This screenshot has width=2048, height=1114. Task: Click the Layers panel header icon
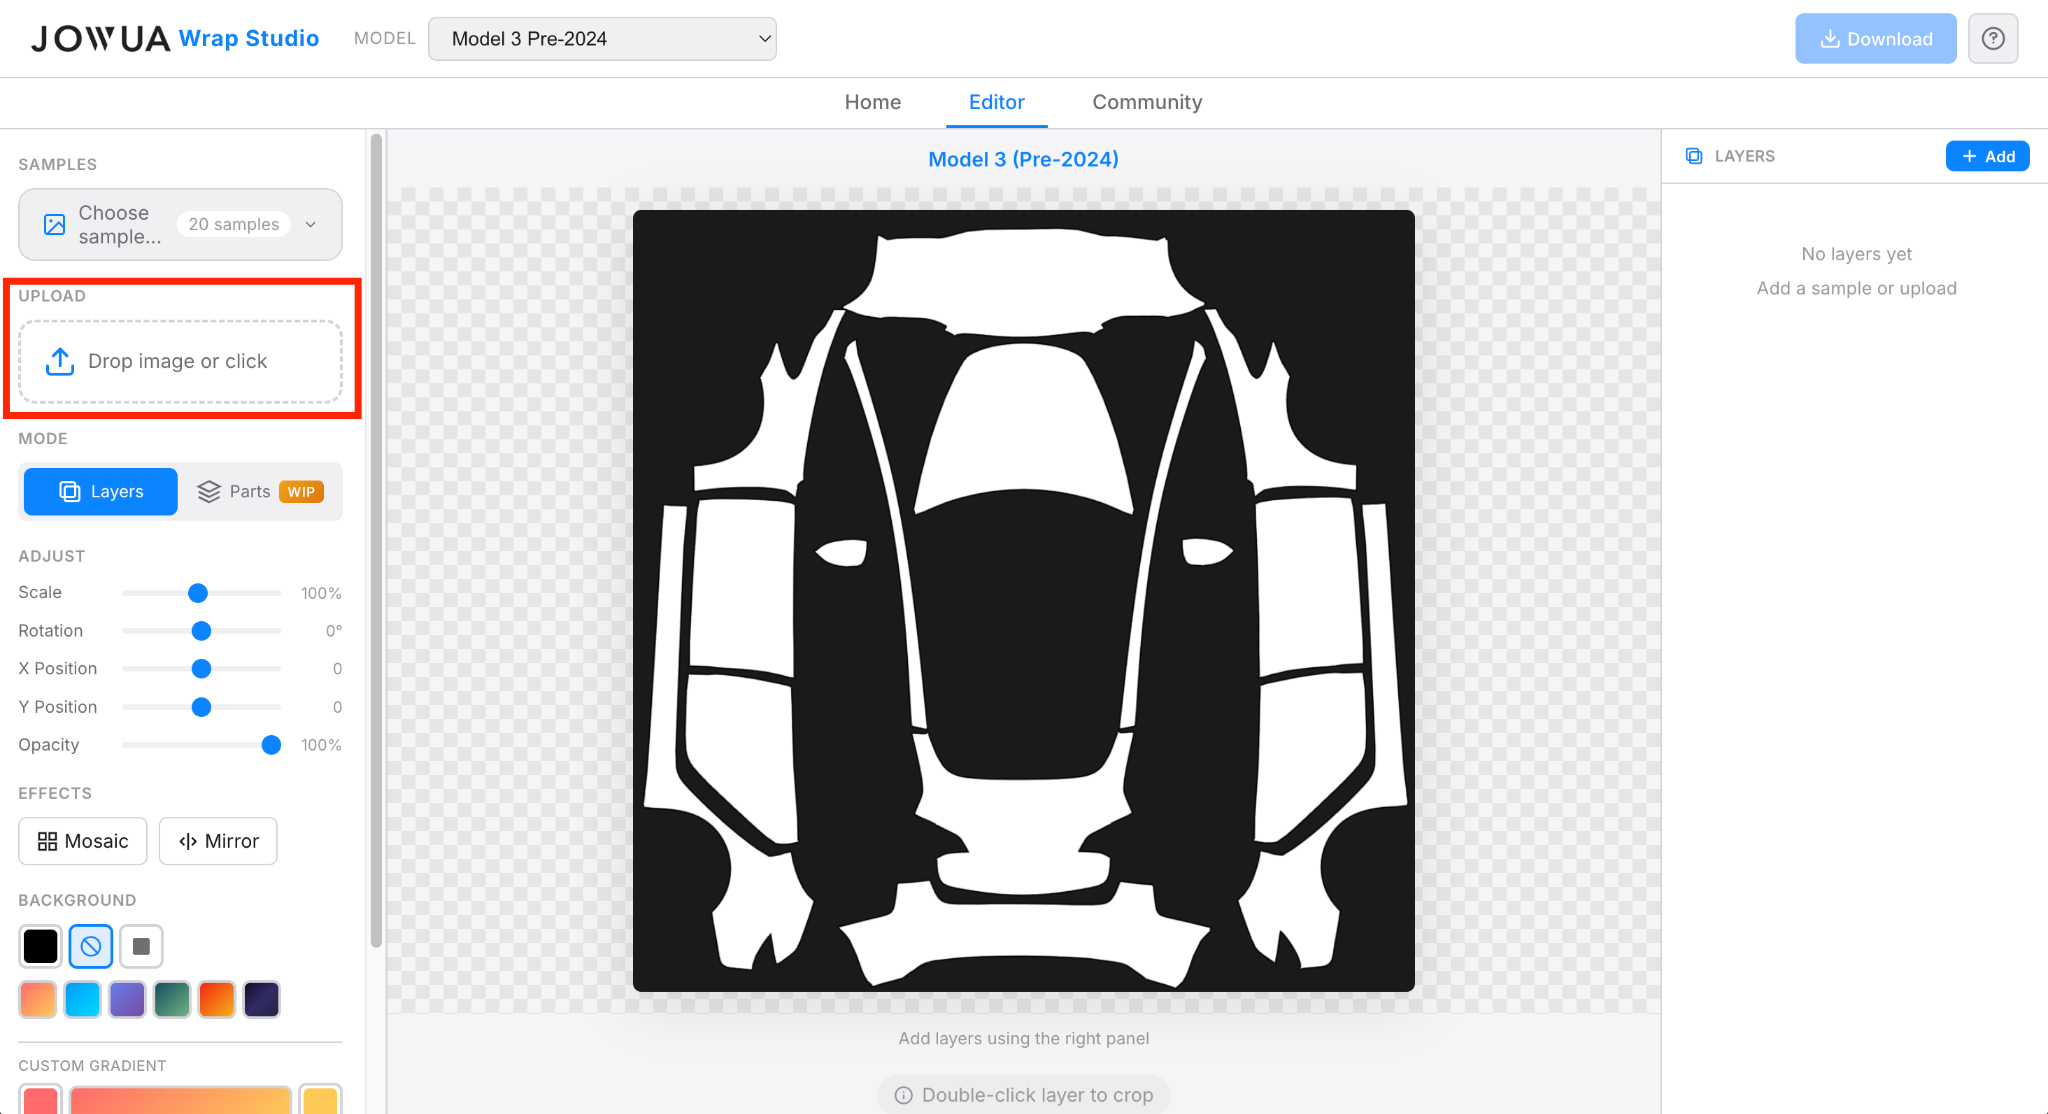pos(1694,156)
